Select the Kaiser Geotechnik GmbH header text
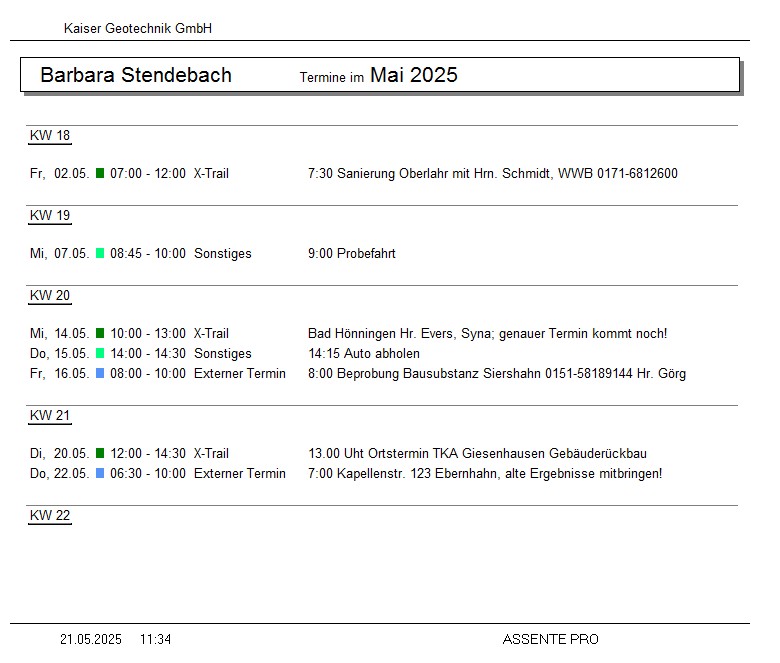The height and width of the screenshot is (663, 780). point(138,29)
